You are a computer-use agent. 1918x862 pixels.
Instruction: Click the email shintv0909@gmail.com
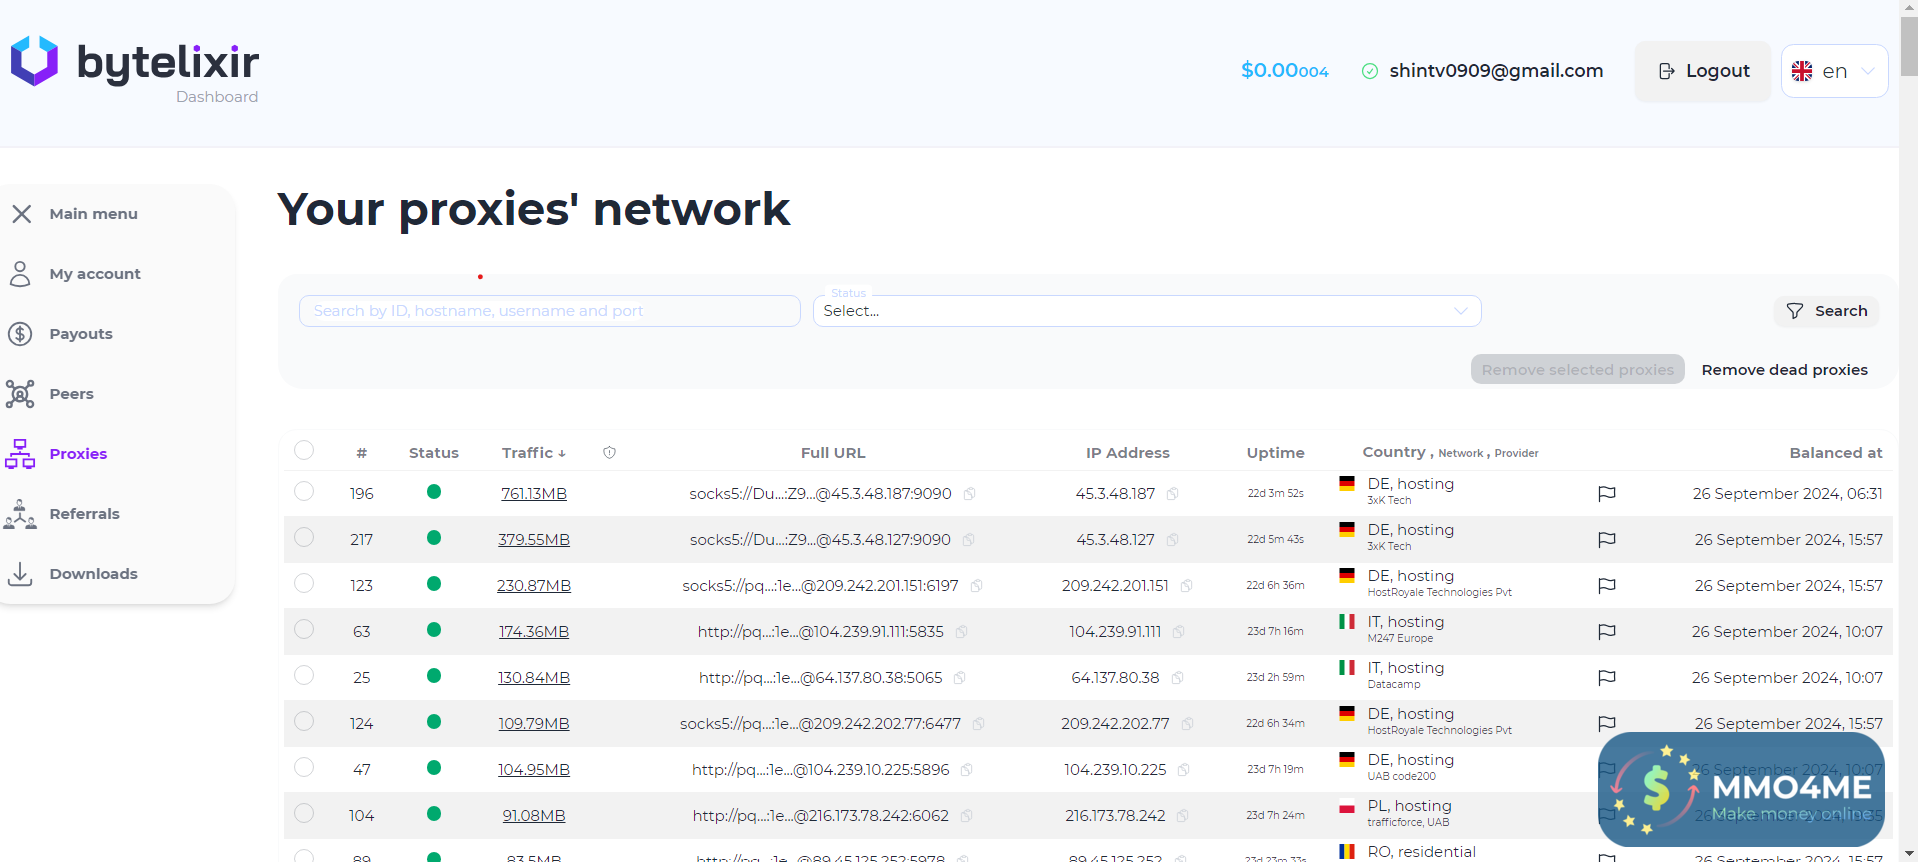[x=1496, y=71]
